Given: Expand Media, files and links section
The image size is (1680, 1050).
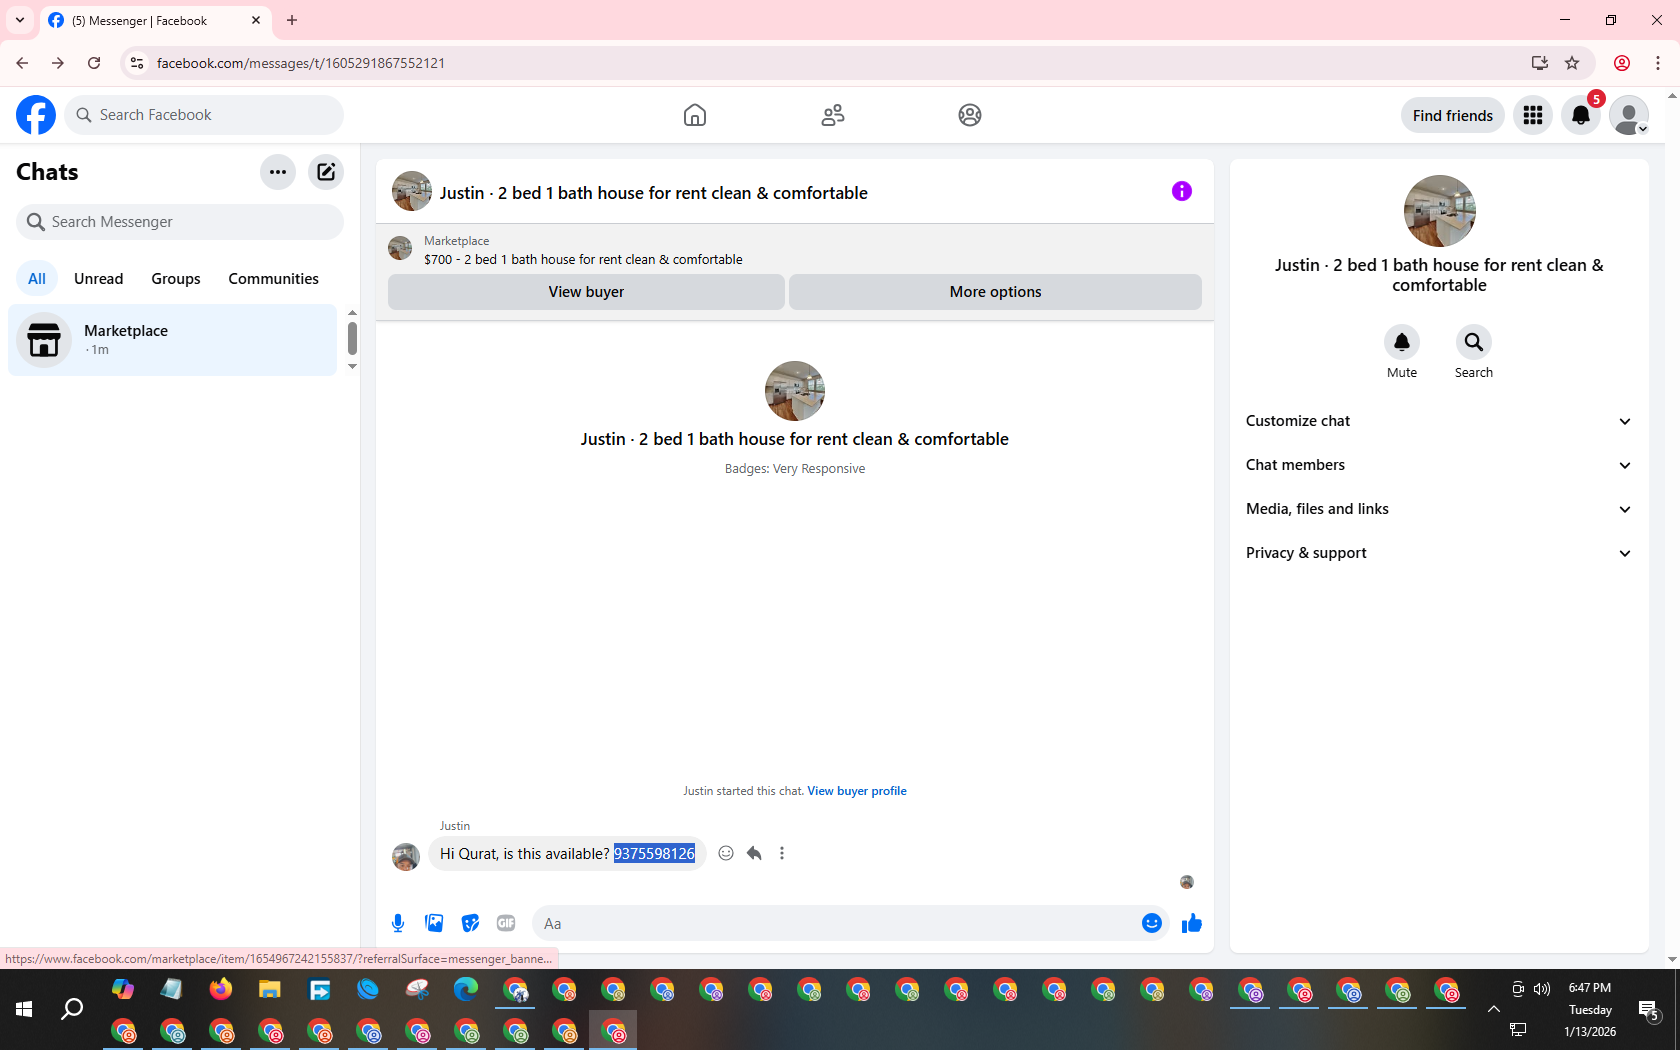Looking at the screenshot, I should click(x=1439, y=509).
